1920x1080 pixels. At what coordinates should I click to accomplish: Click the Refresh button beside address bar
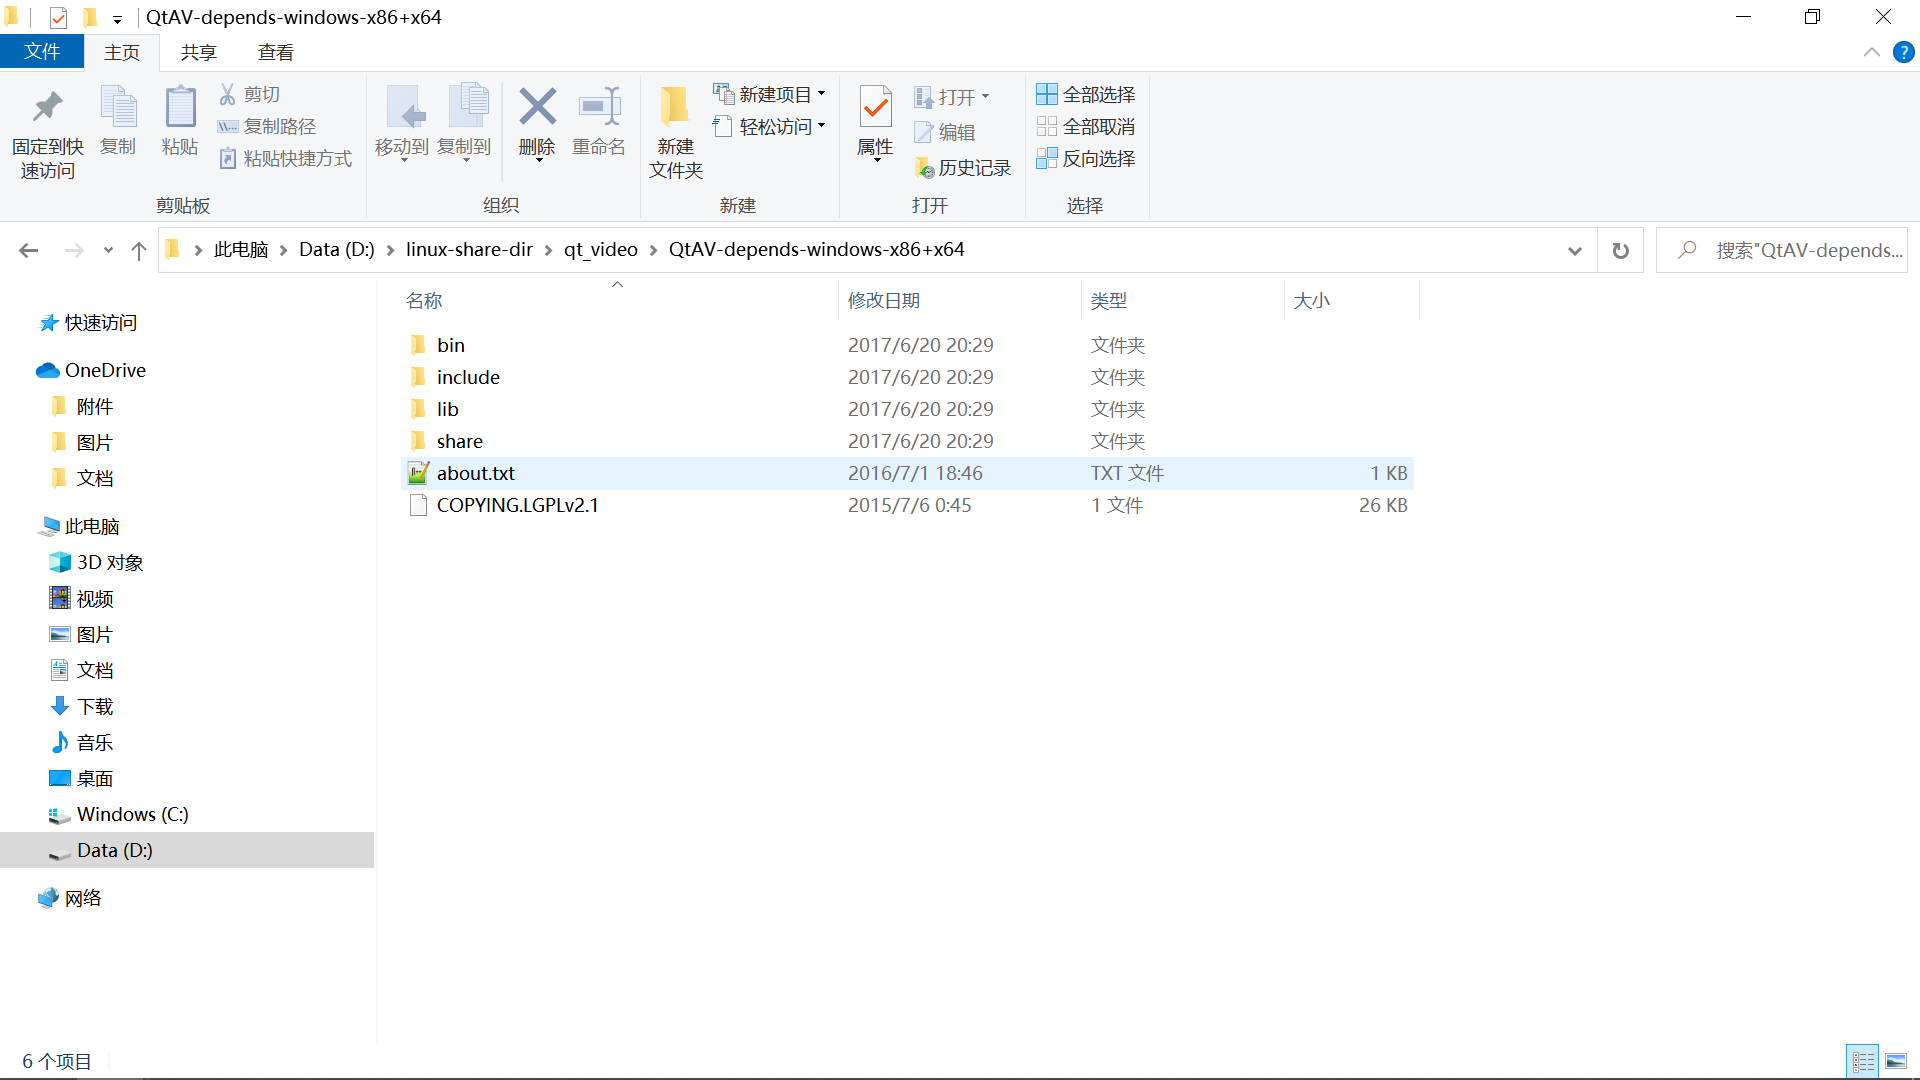pos(1620,251)
